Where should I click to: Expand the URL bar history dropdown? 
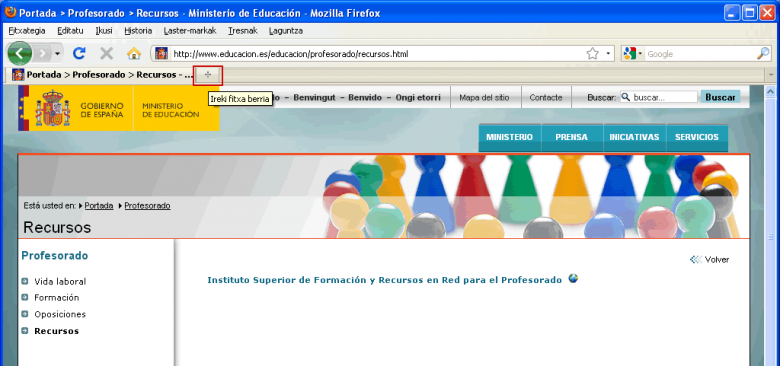coord(608,54)
